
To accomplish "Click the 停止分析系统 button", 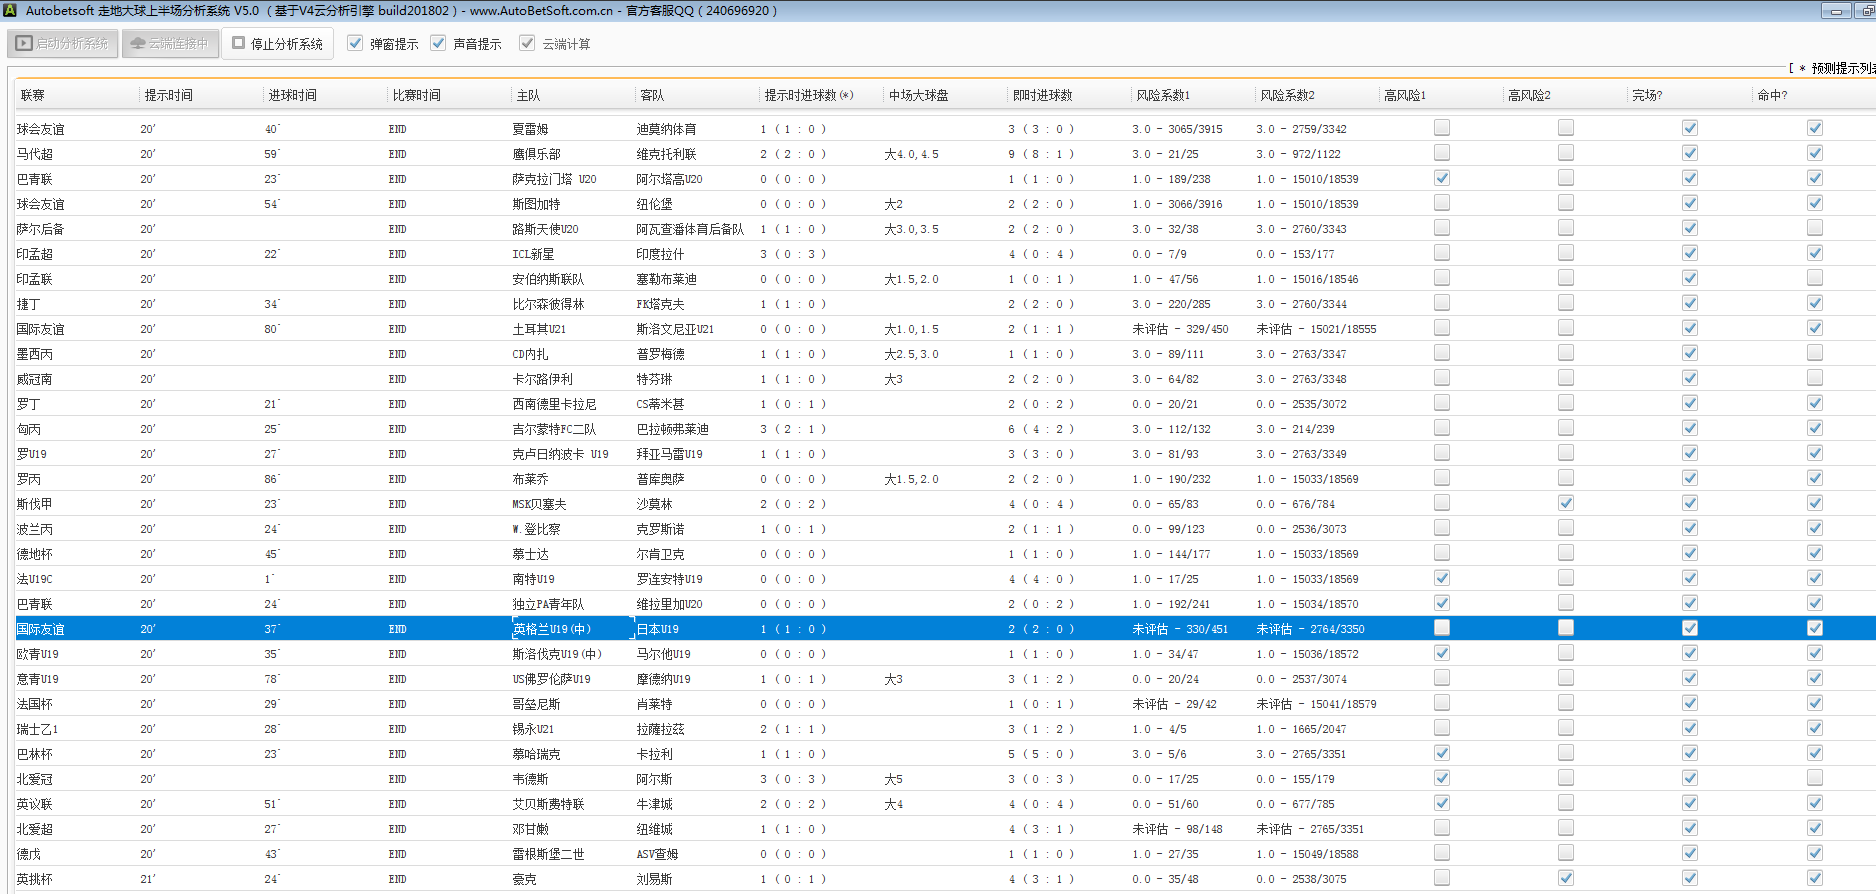I will coord(277,44).
